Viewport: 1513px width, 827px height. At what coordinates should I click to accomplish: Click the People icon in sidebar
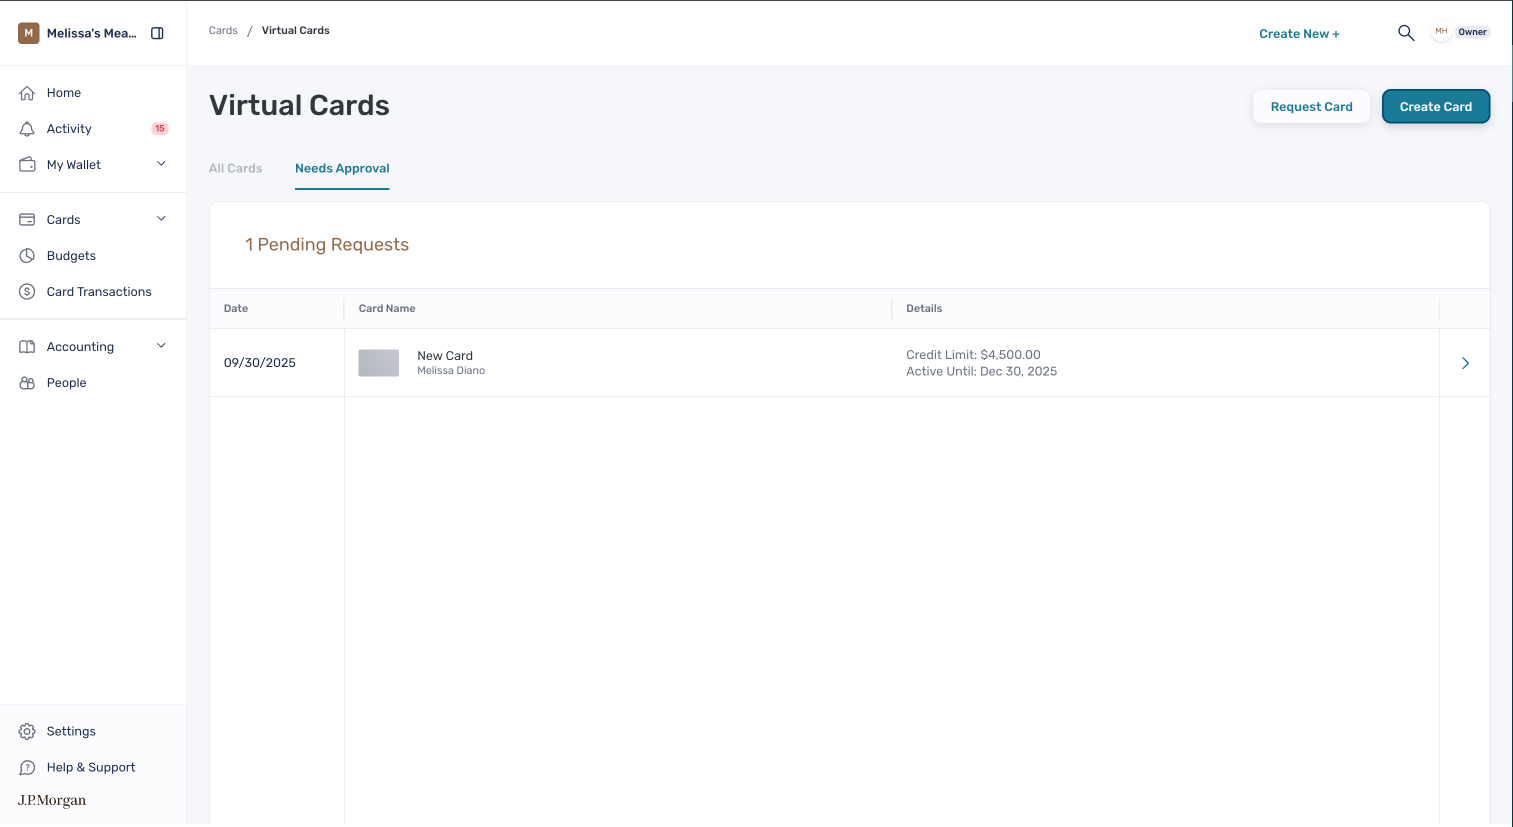tap(27, 383)
